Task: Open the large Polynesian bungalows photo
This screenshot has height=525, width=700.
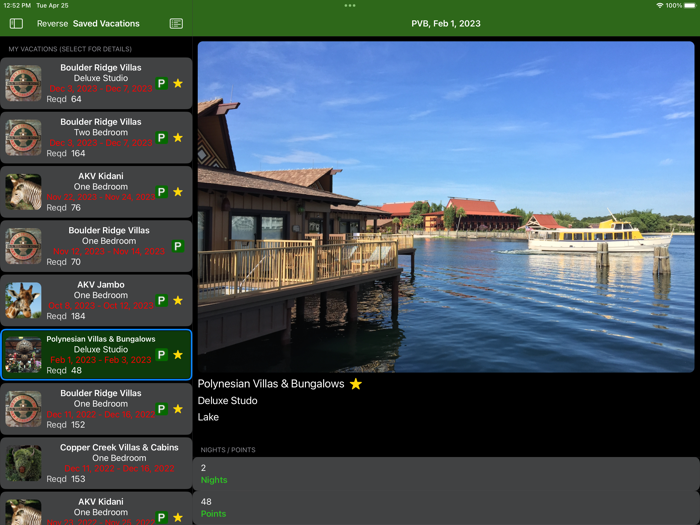Action: 446,207
